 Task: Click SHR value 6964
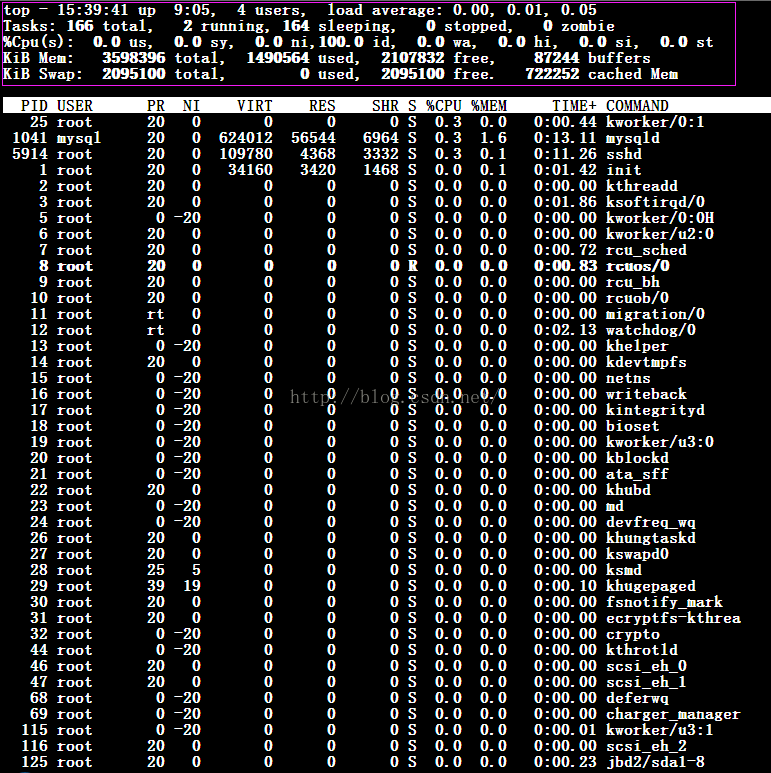381,138
